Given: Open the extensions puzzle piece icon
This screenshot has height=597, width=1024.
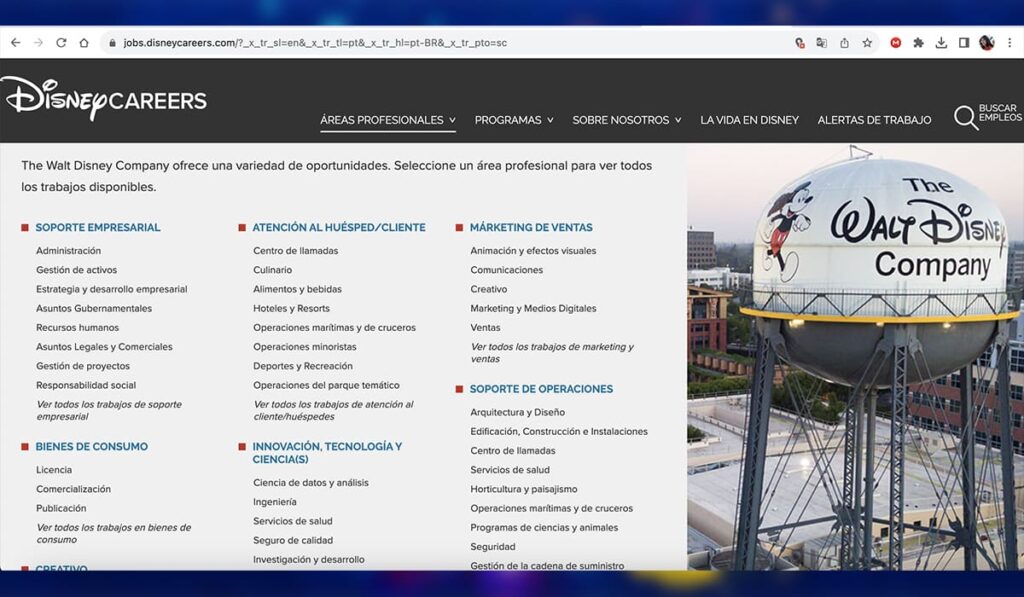Looking at the screenshot, I should [x=918, y=42].
